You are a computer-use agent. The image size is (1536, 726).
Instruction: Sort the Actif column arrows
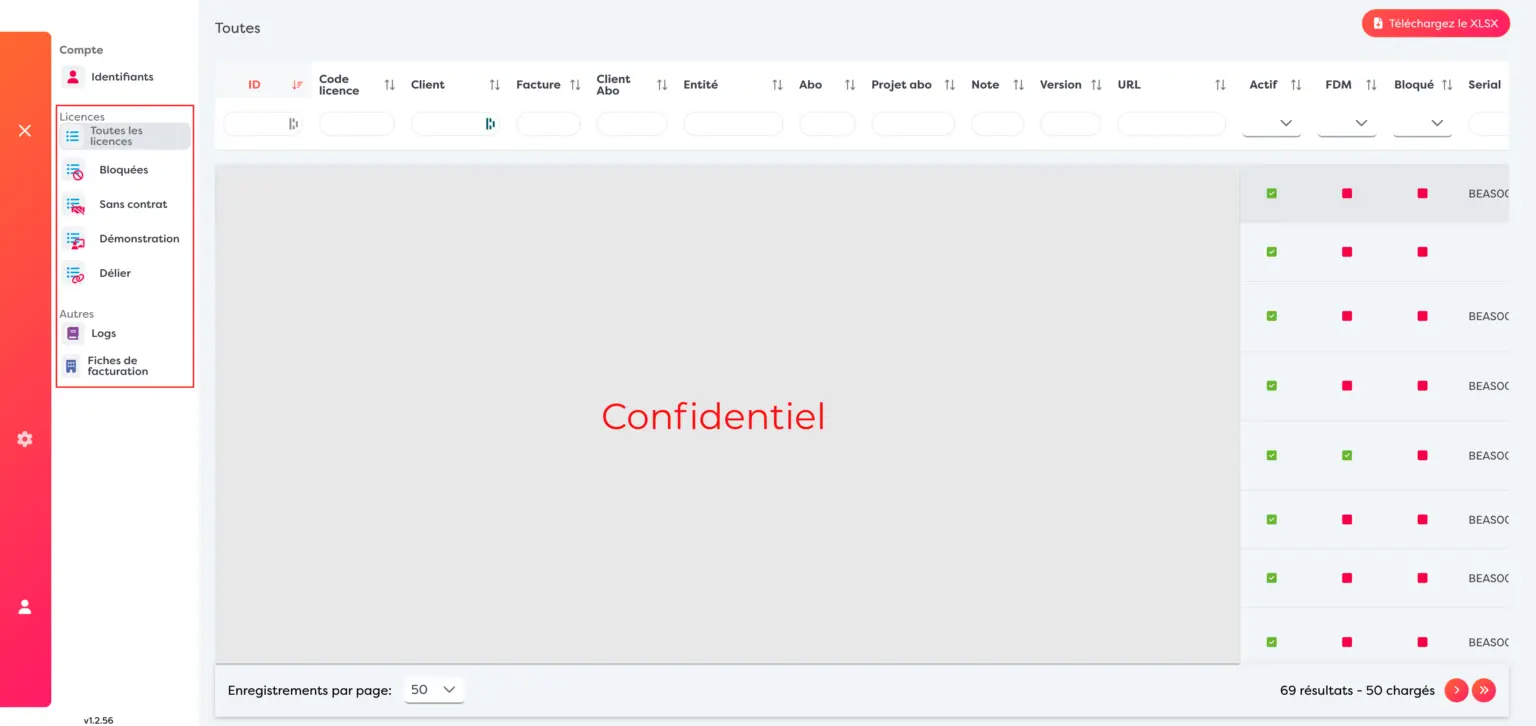coord(1296,85)
